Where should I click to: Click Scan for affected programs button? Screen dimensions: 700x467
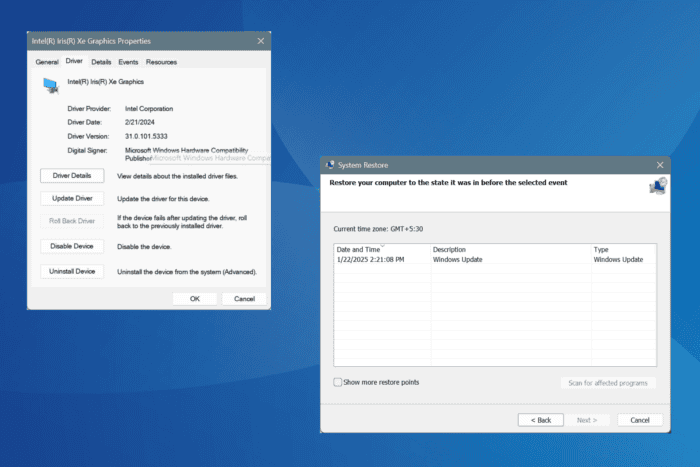[x=608, y=383]
